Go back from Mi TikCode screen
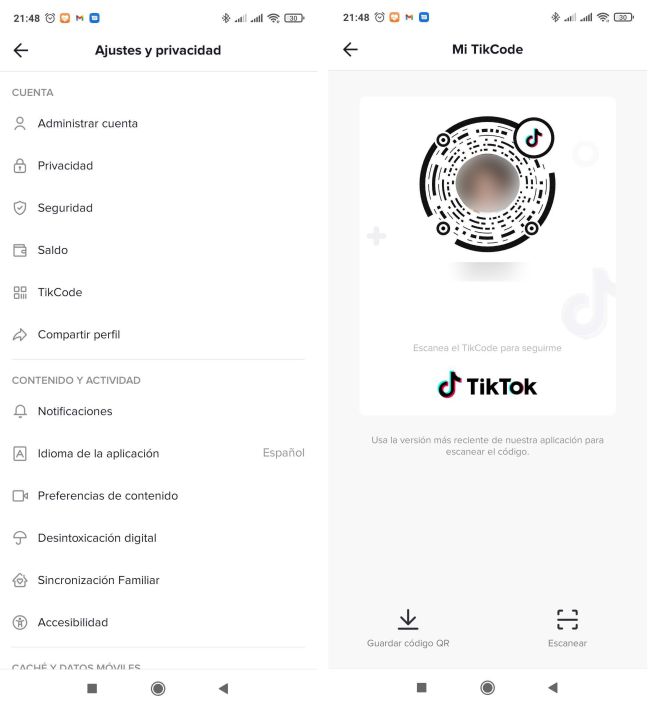 tap(350, 49)
